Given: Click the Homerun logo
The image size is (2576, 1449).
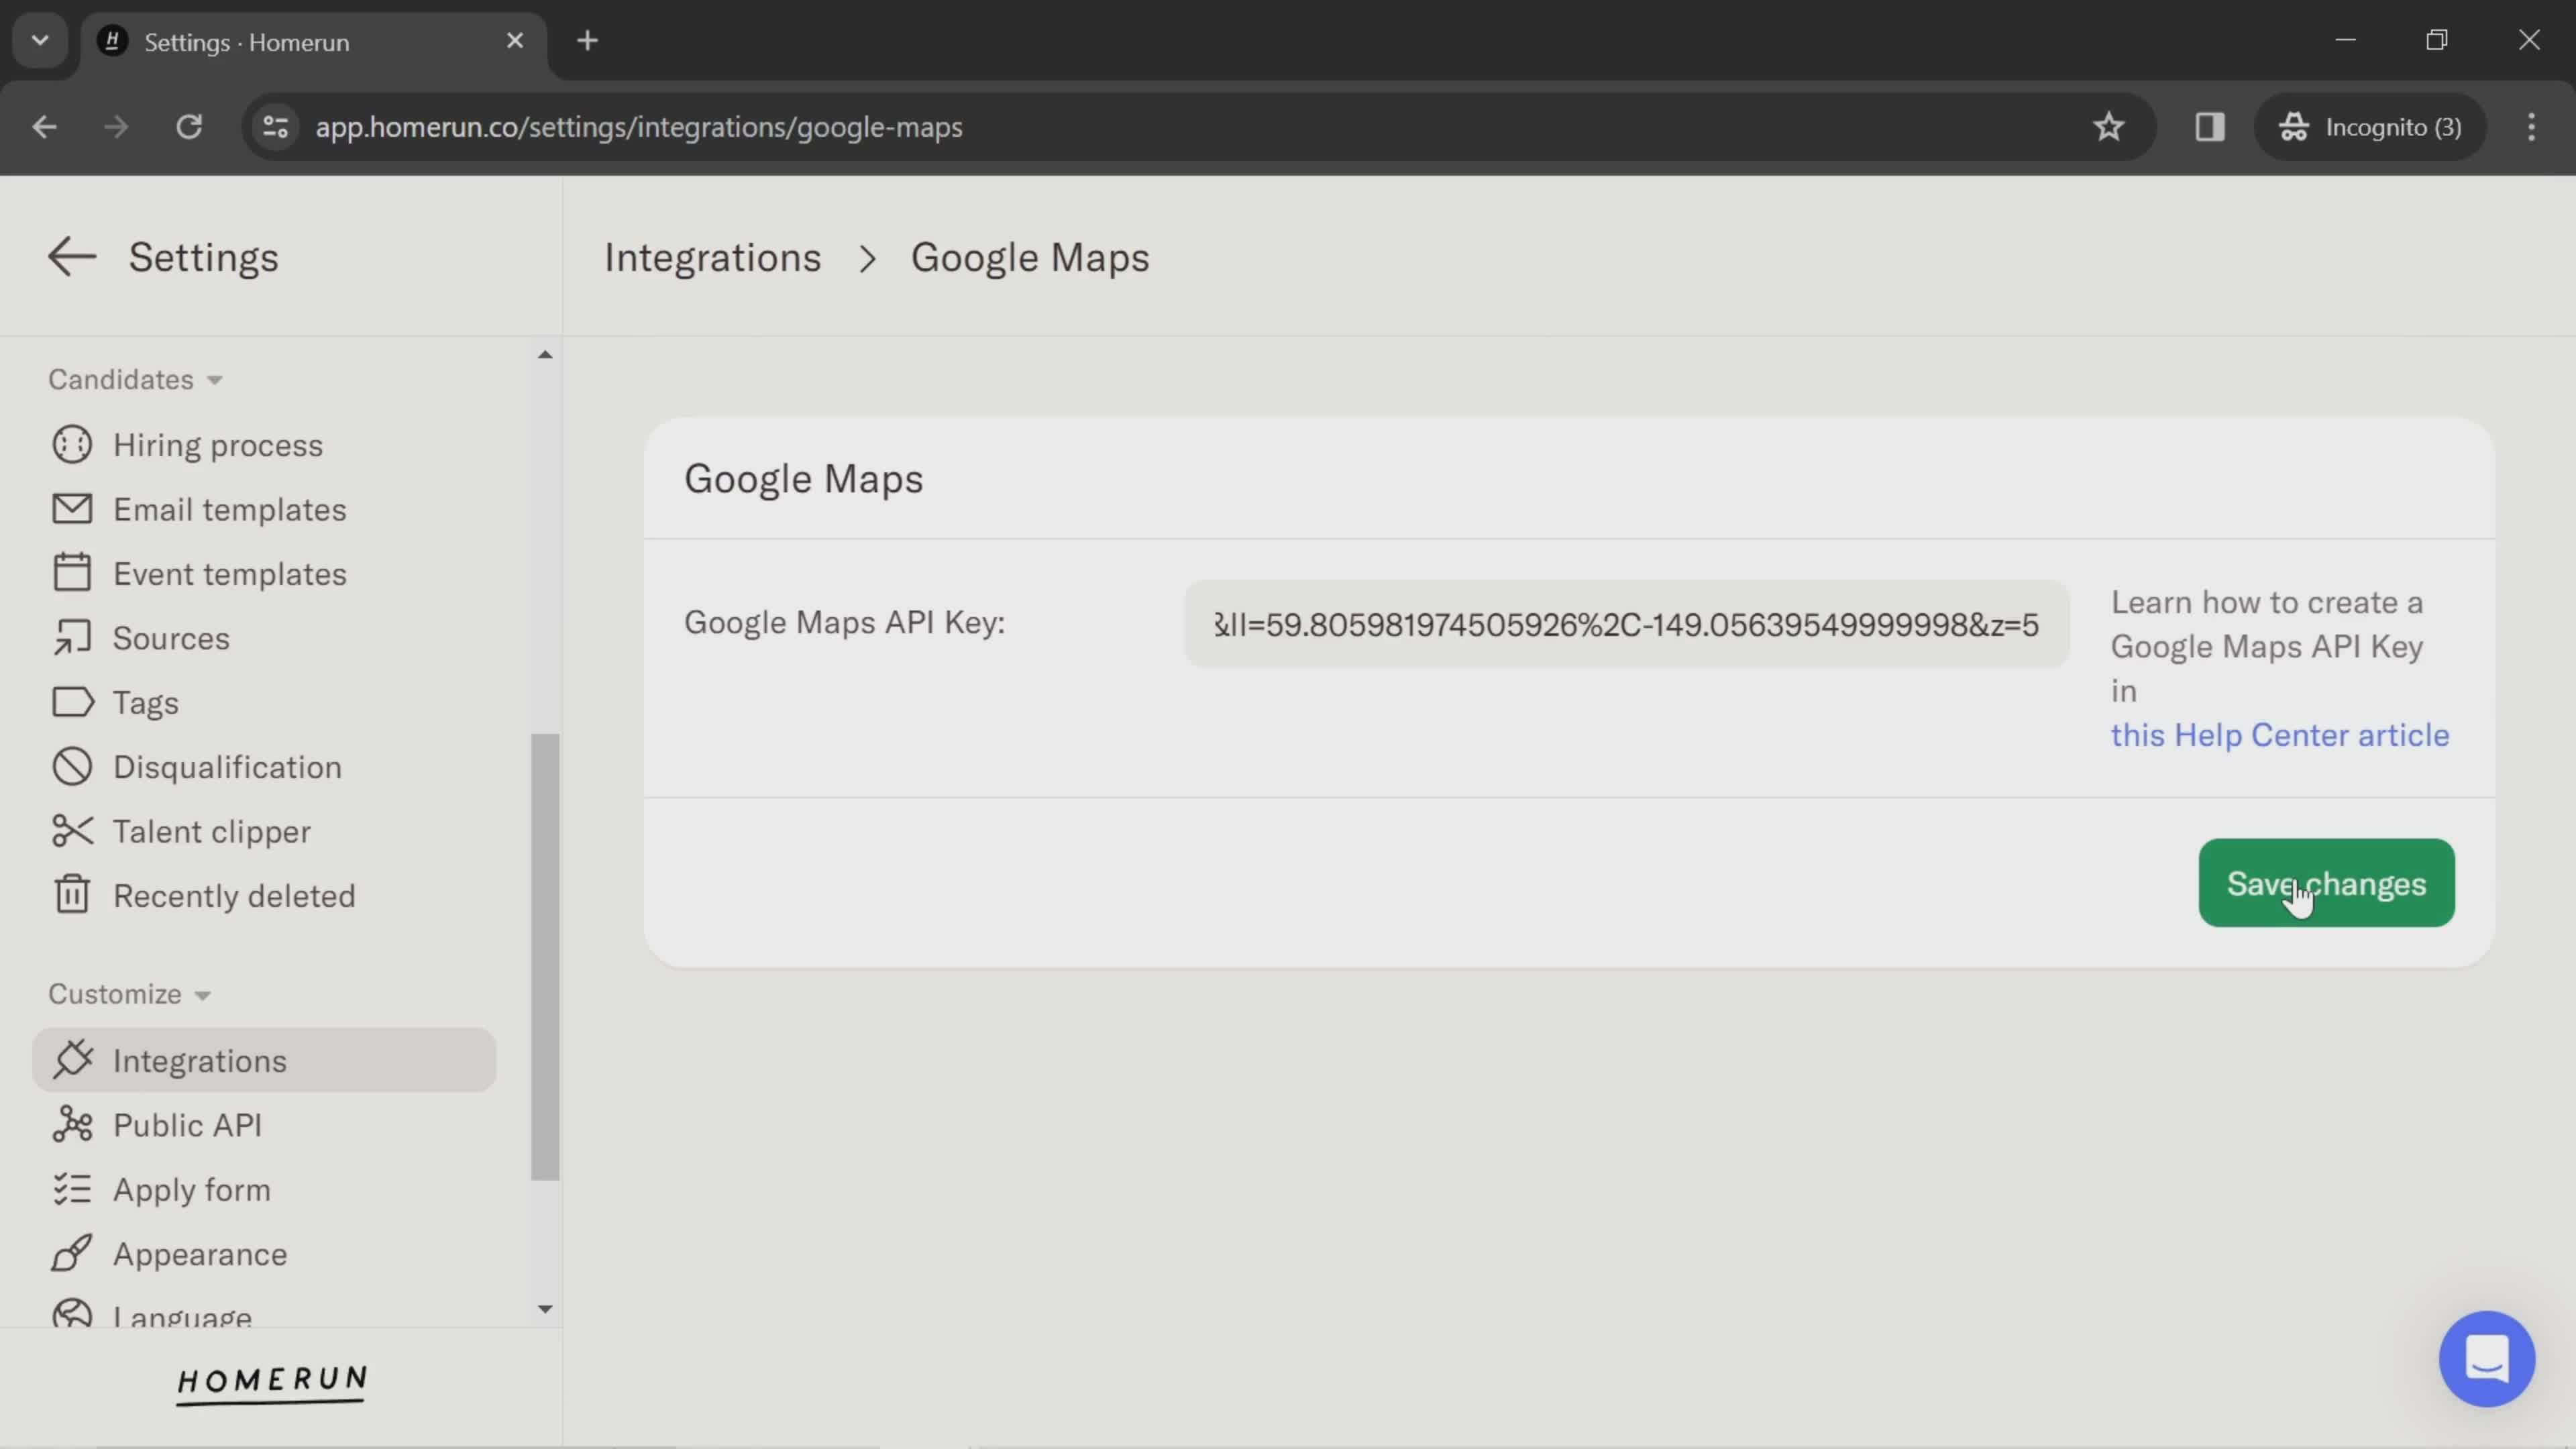Looking at the screenshot, I should point(272,1384).
